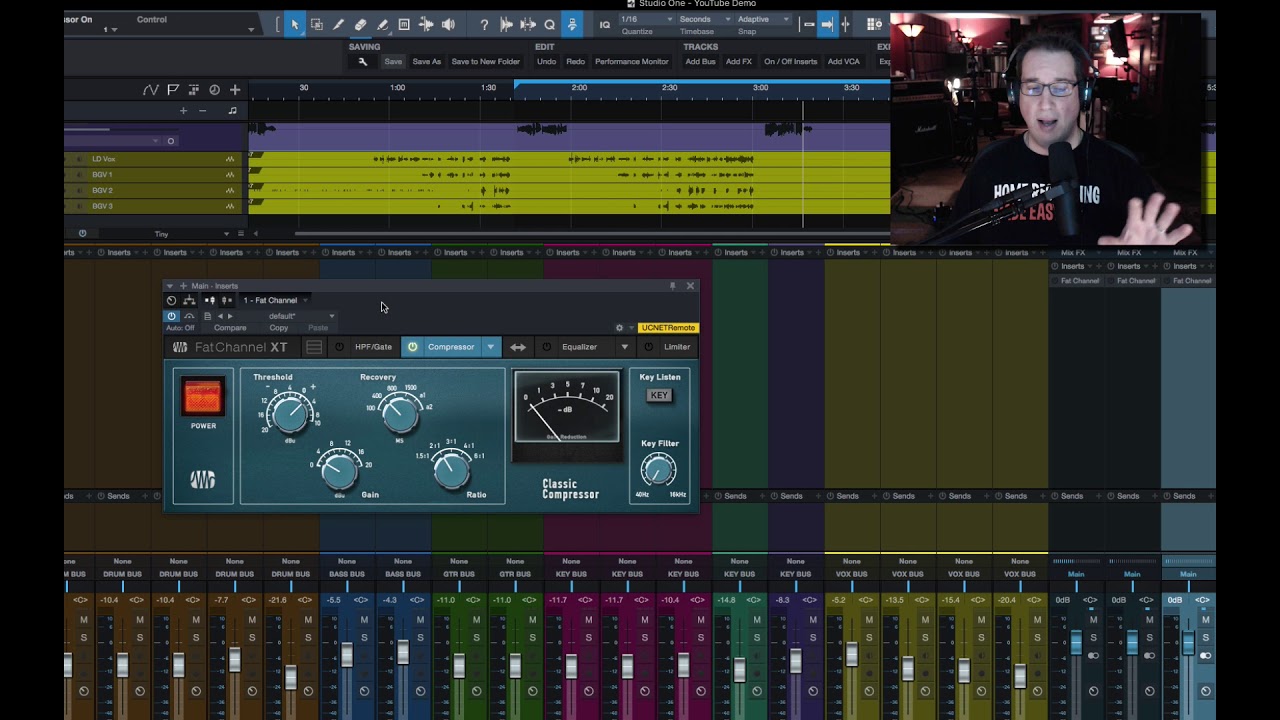
Task: Bypass plugin with blue activate button
Action: click(x=171, y=316)
